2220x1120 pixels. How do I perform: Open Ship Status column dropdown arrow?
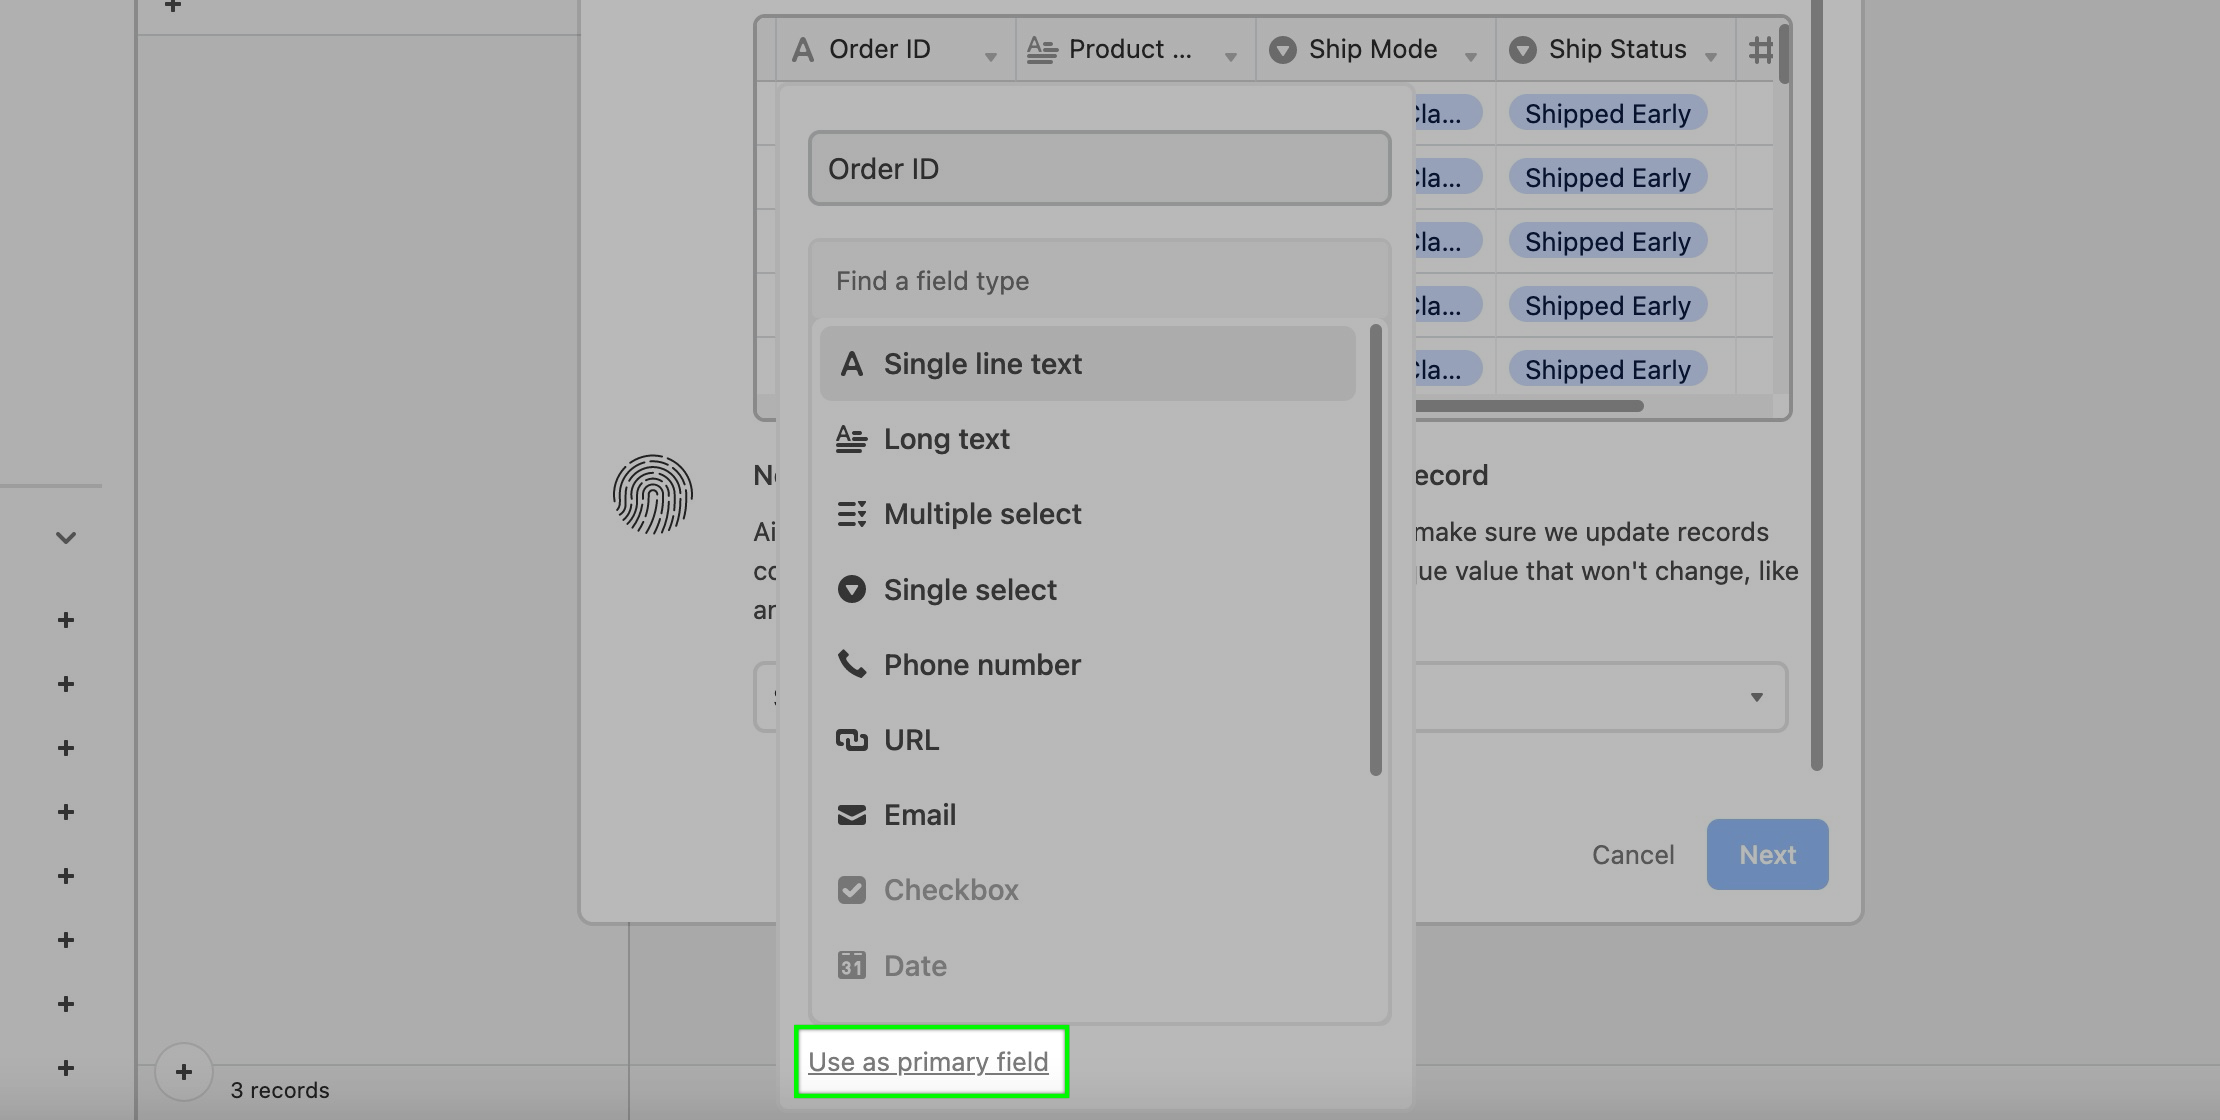[1710, 57]
